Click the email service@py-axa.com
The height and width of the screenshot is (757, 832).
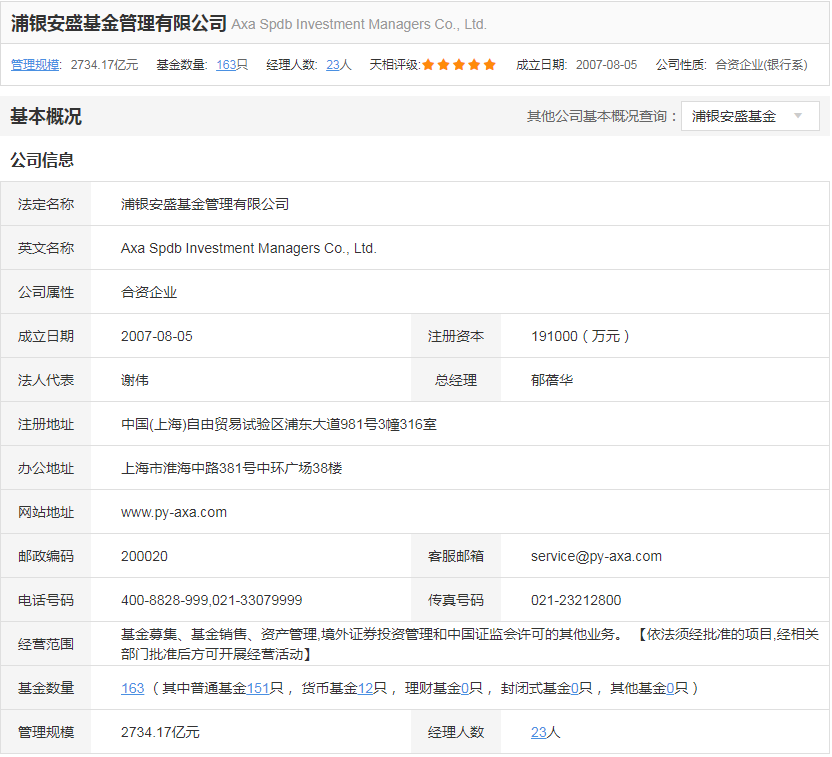[596, 556]
